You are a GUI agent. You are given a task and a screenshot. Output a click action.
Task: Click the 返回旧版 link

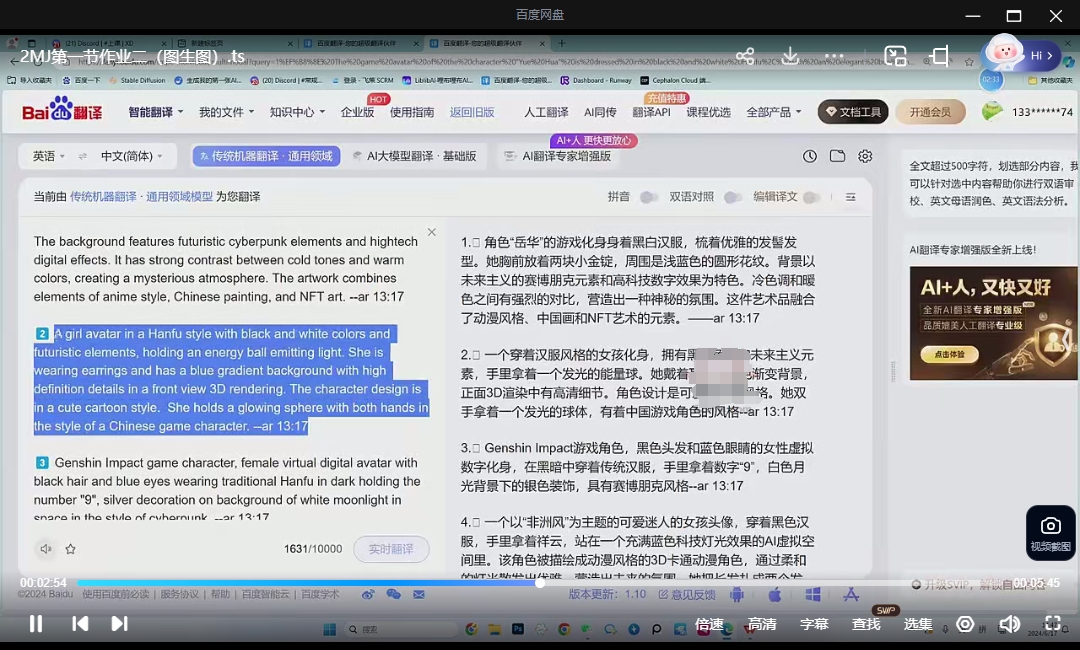pyautogui.click(x=472, y=112)
